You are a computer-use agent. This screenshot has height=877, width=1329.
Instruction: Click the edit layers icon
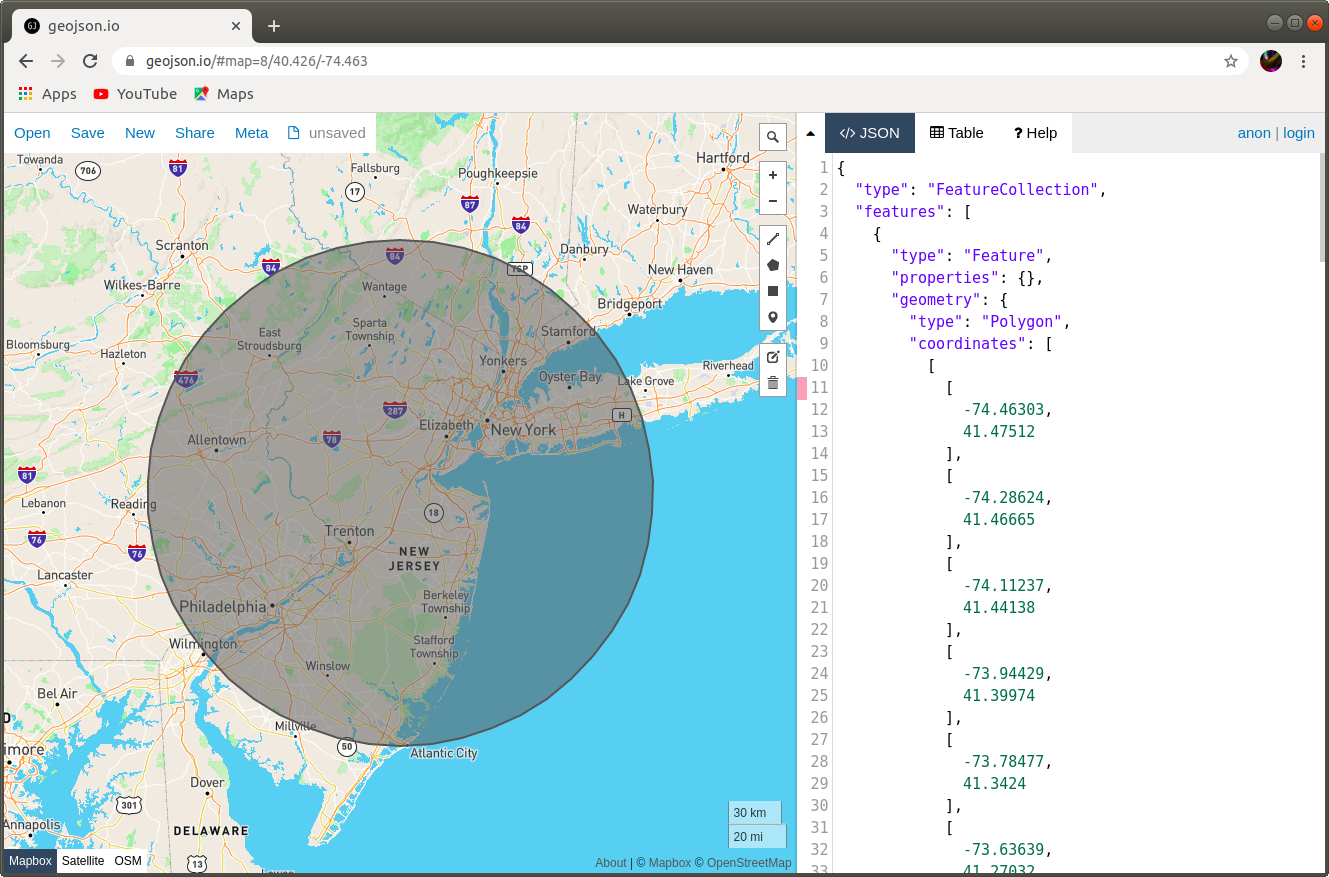click(x=772, y=356)
